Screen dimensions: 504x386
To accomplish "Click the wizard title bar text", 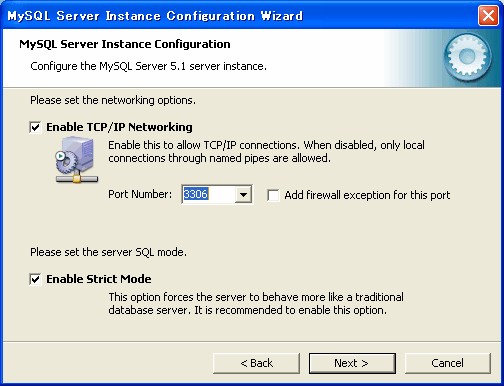I will [x=155, y=16].
